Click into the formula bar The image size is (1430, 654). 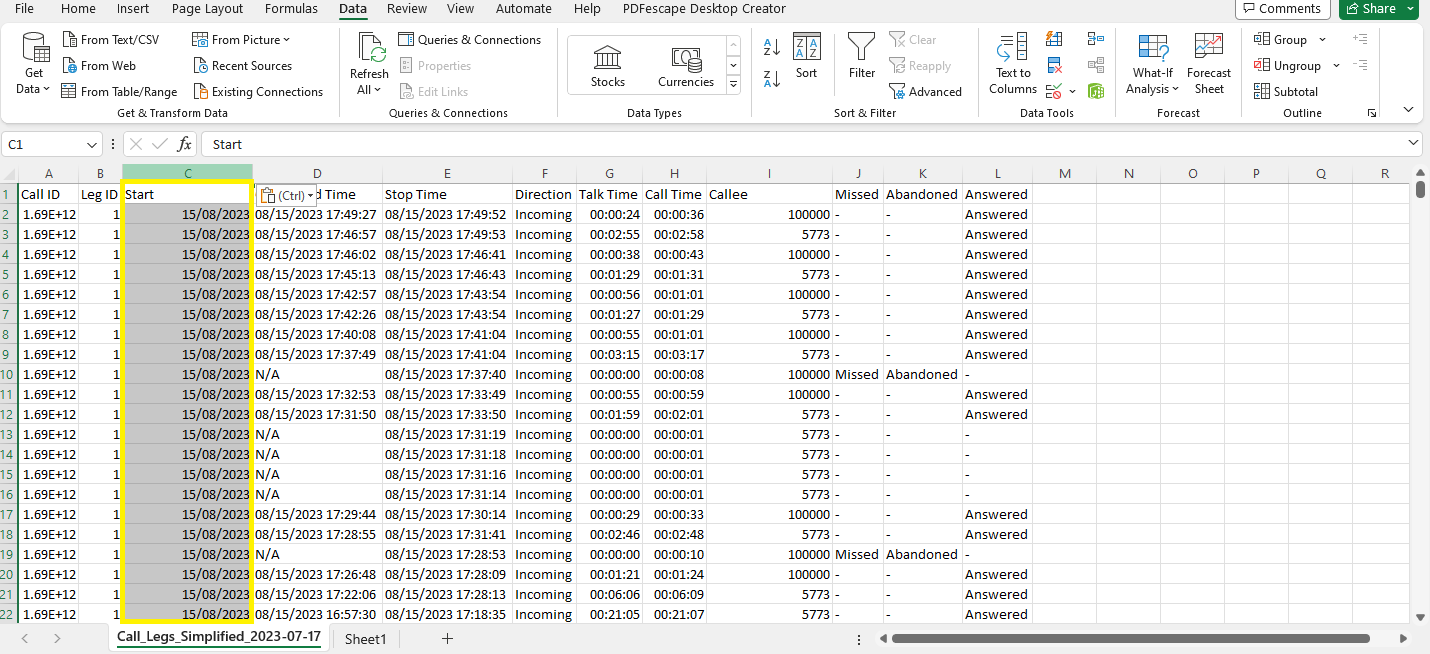(x=810, y=145)
